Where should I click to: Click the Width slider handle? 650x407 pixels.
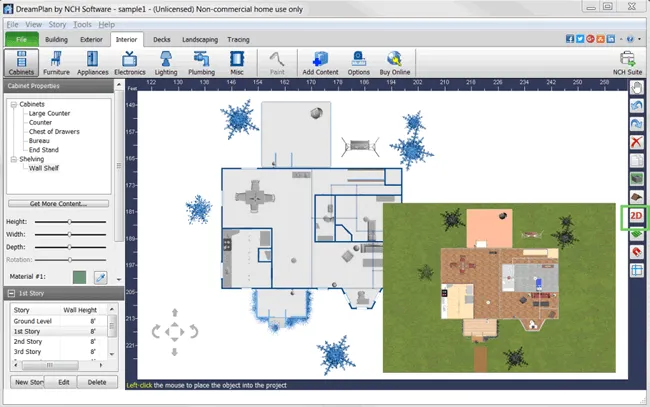click(x=70, y=234)
